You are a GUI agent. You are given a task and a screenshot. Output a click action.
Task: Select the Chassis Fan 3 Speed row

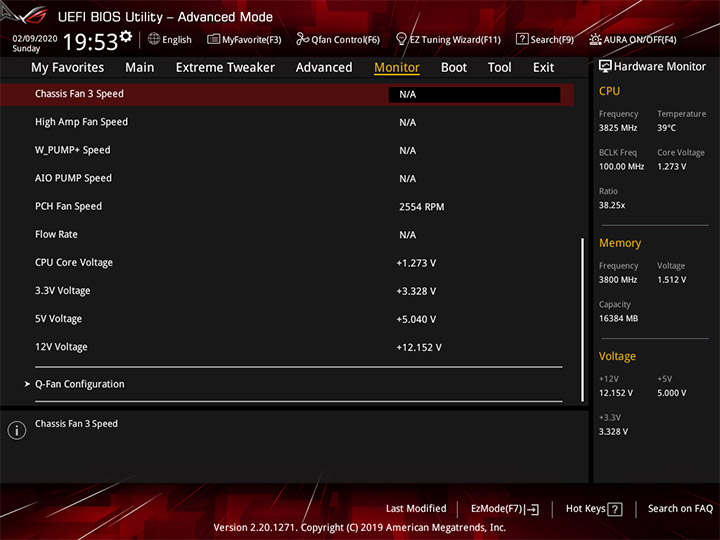[287, 94]
